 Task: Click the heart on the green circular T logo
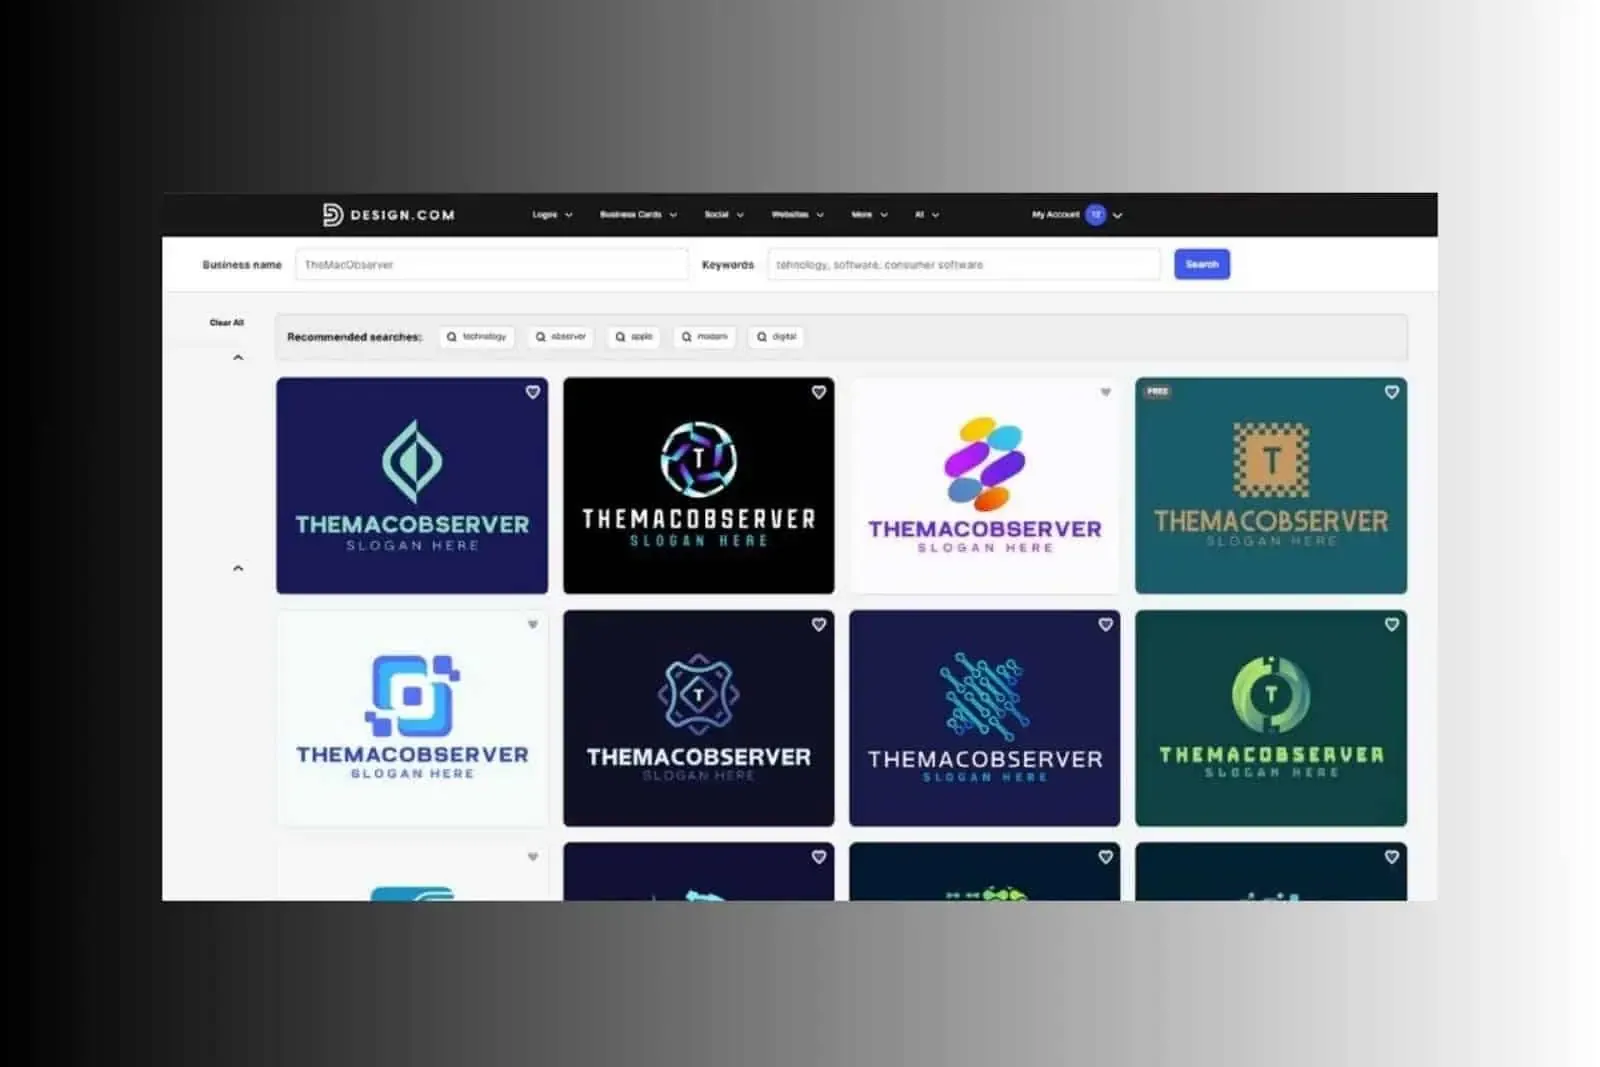tap(1391, 624)
